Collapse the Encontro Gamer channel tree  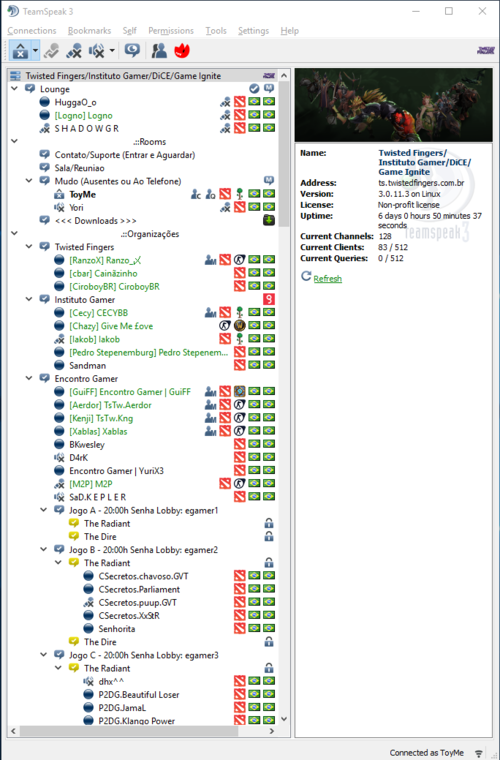(29, 378)
